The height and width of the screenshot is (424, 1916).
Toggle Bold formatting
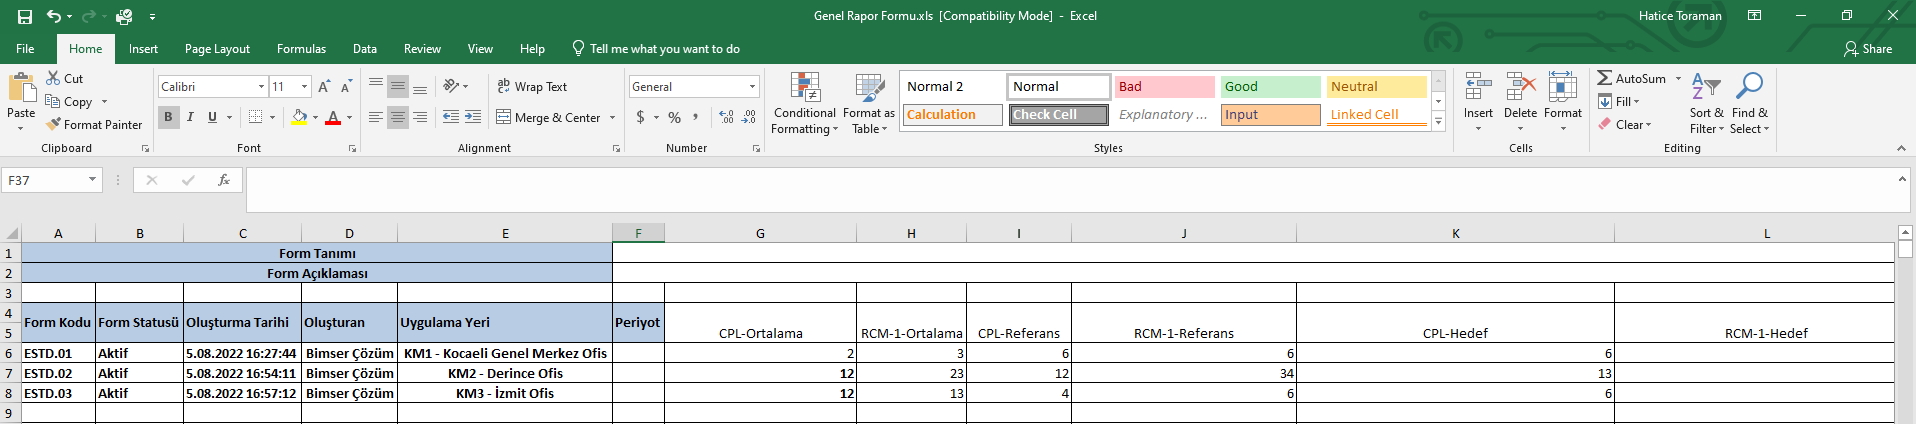coord(168,117)
